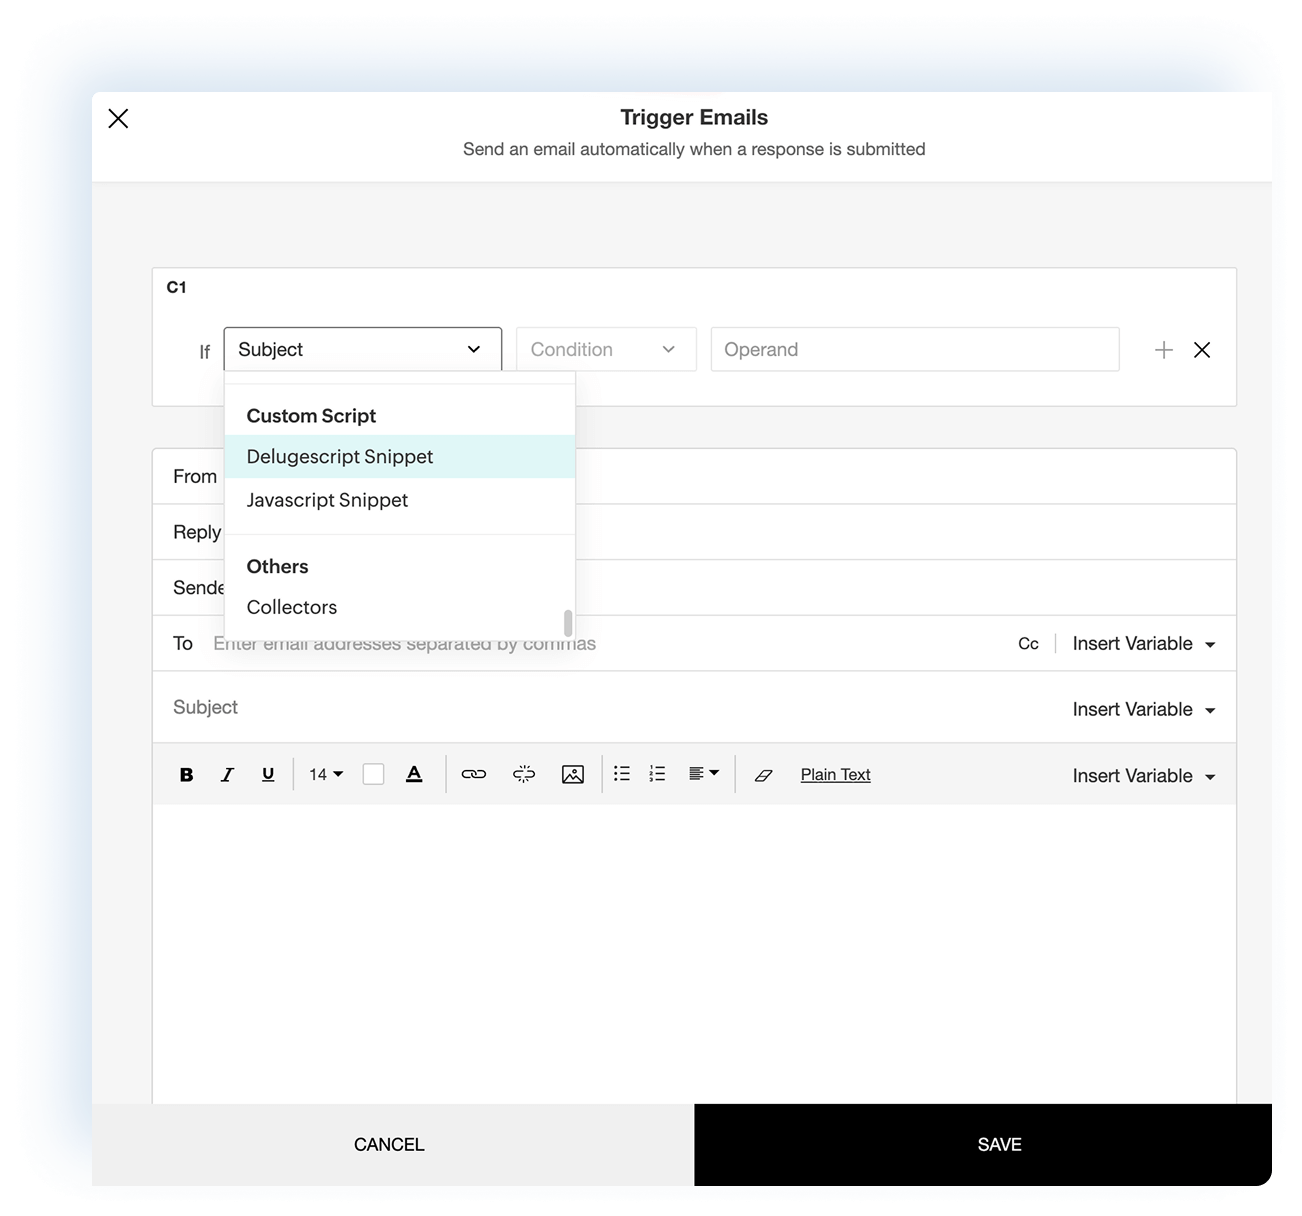Viewport: 1302px width, 1216px height.
Task: Toggle bold formatting in the email editor
Action: [186, 773]
